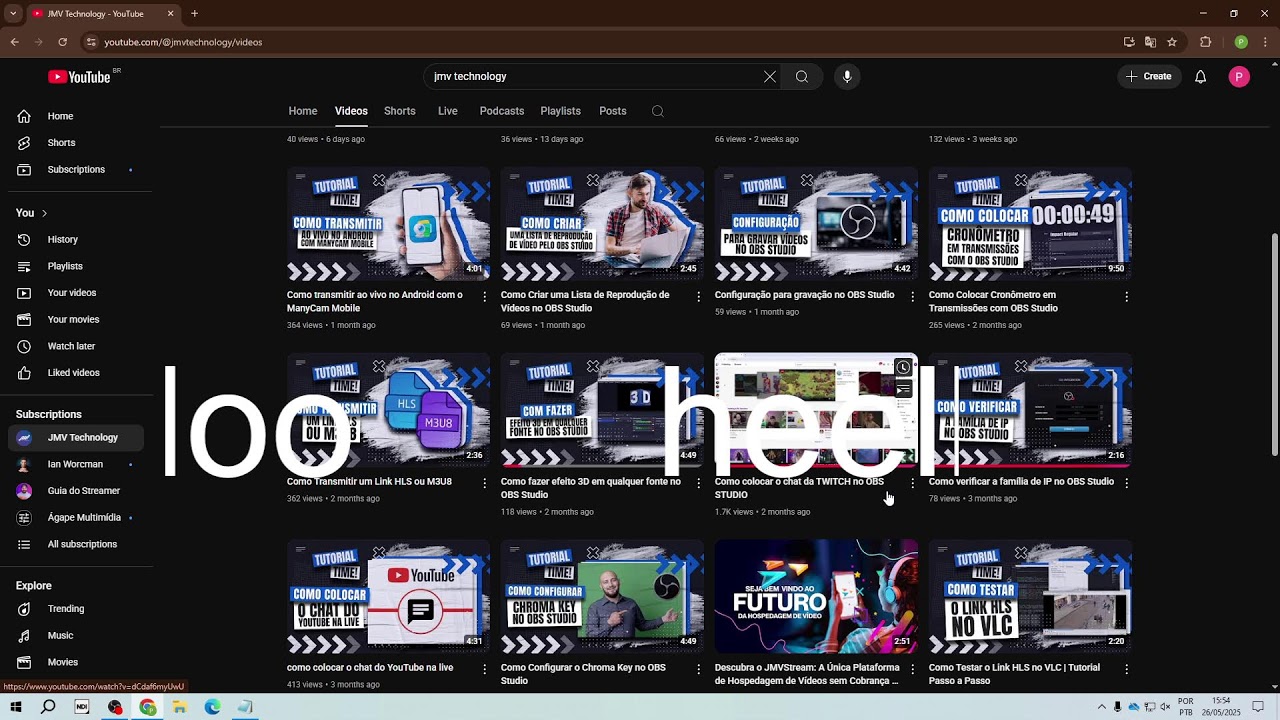The height and width of the screenshot is (720, 1280).
Task: Open Trending in Explore section
Action: click(76, 609)
